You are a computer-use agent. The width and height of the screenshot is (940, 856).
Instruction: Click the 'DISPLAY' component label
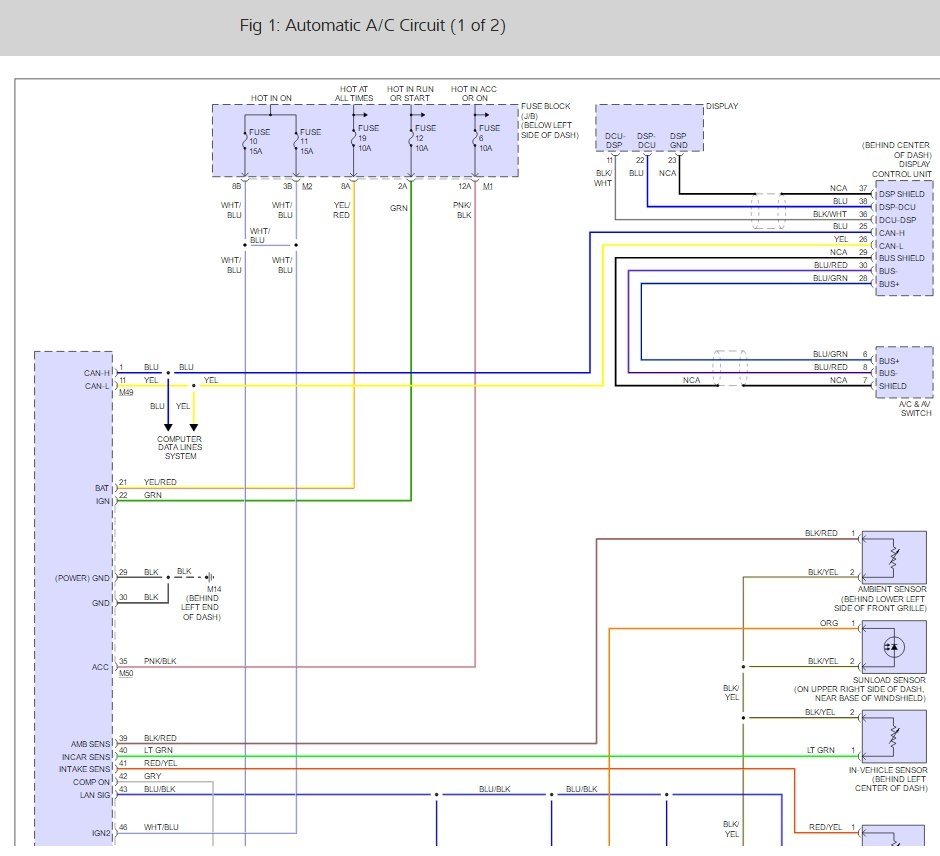722,106
